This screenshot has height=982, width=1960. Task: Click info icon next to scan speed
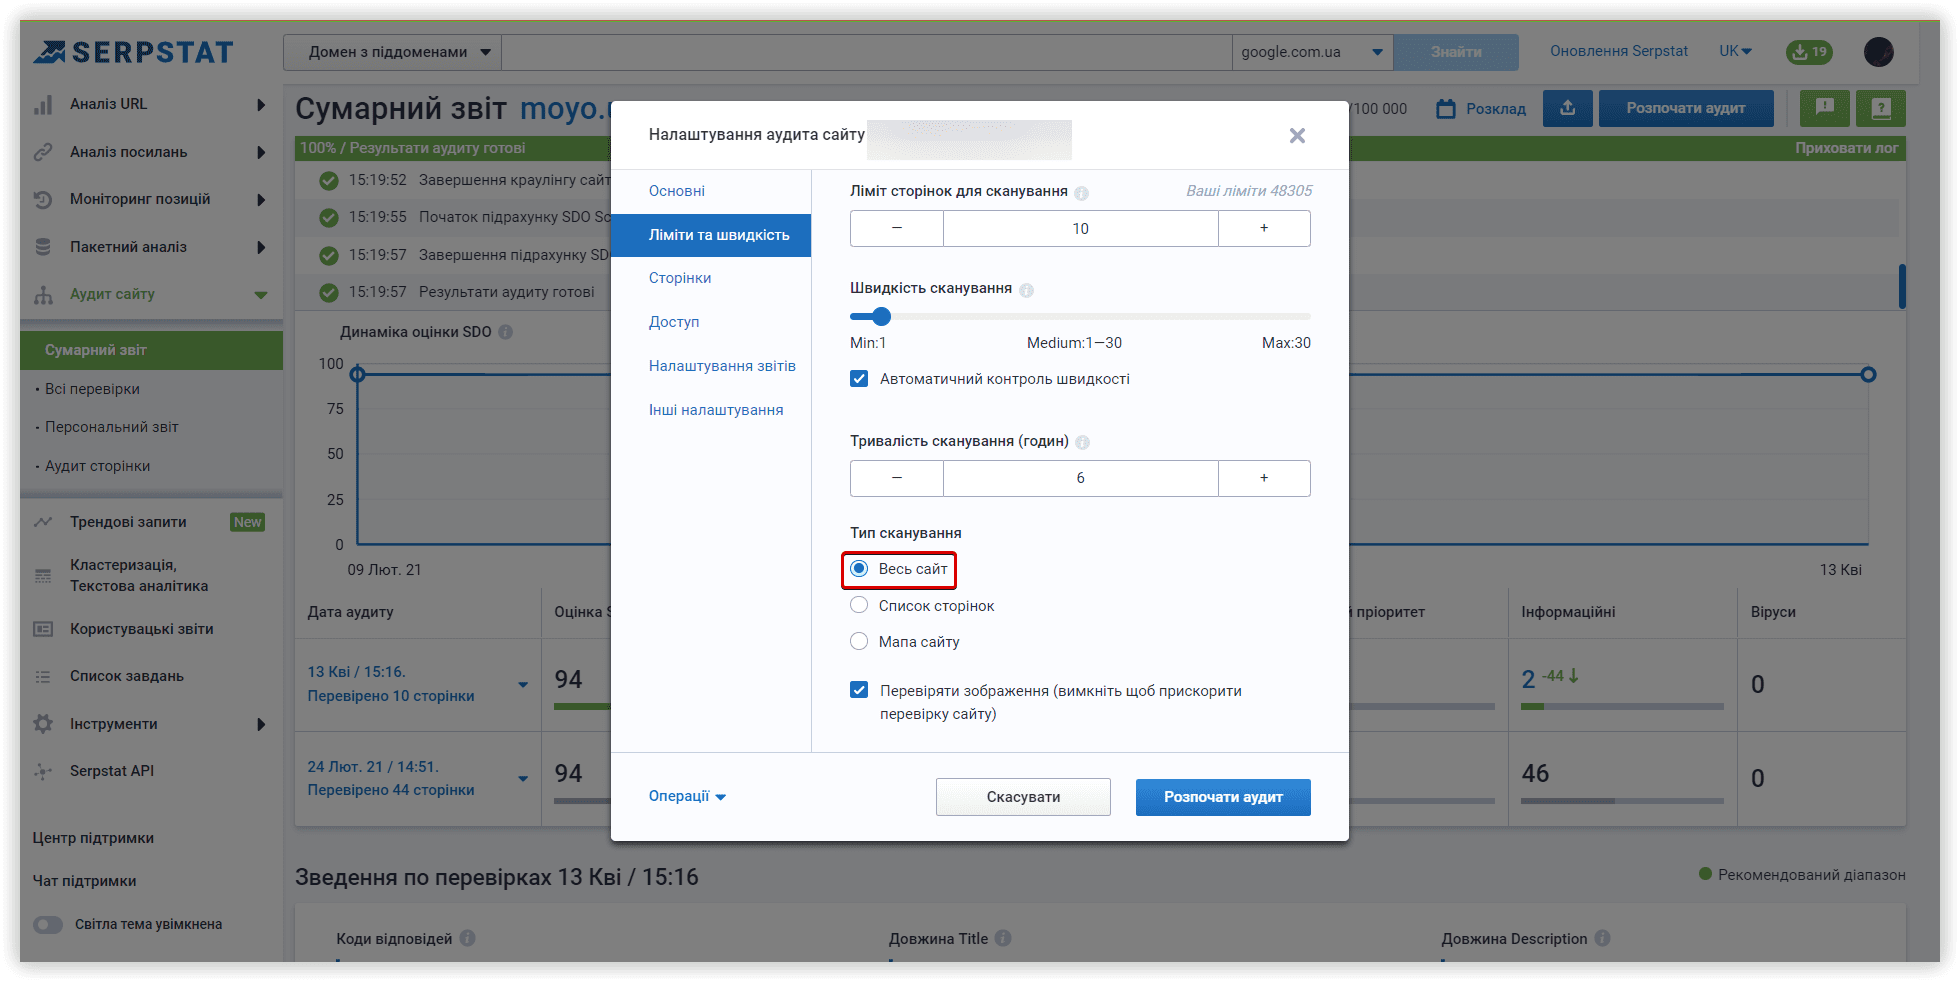click(1026, 290)
